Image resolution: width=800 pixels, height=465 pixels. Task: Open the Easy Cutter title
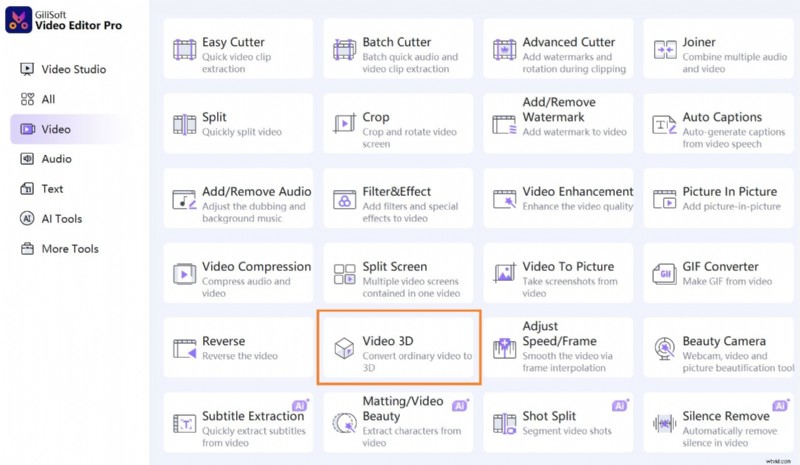(233, 42)
